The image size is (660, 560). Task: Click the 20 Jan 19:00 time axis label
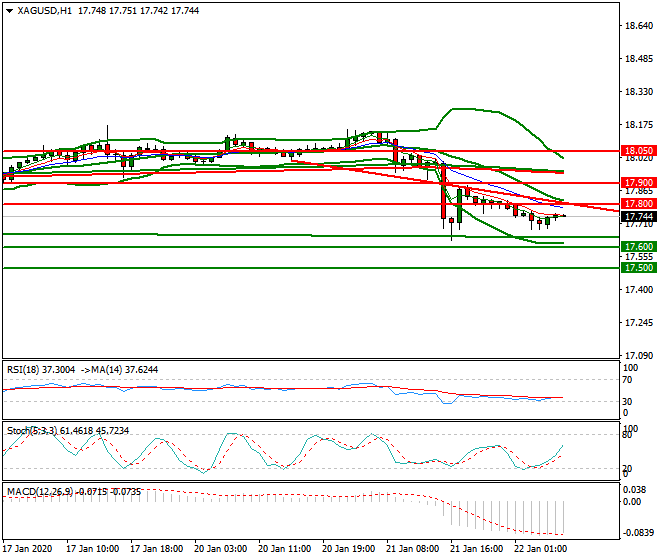[x=349, y=549]
